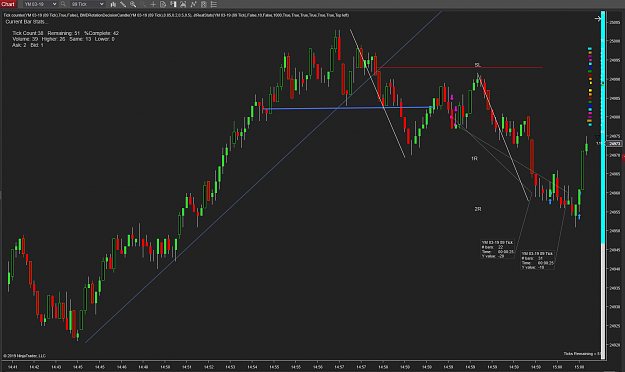This screenshot has height=372, width=625.
Task: Click the Tick Count 38 text
Action: point(28,33)
